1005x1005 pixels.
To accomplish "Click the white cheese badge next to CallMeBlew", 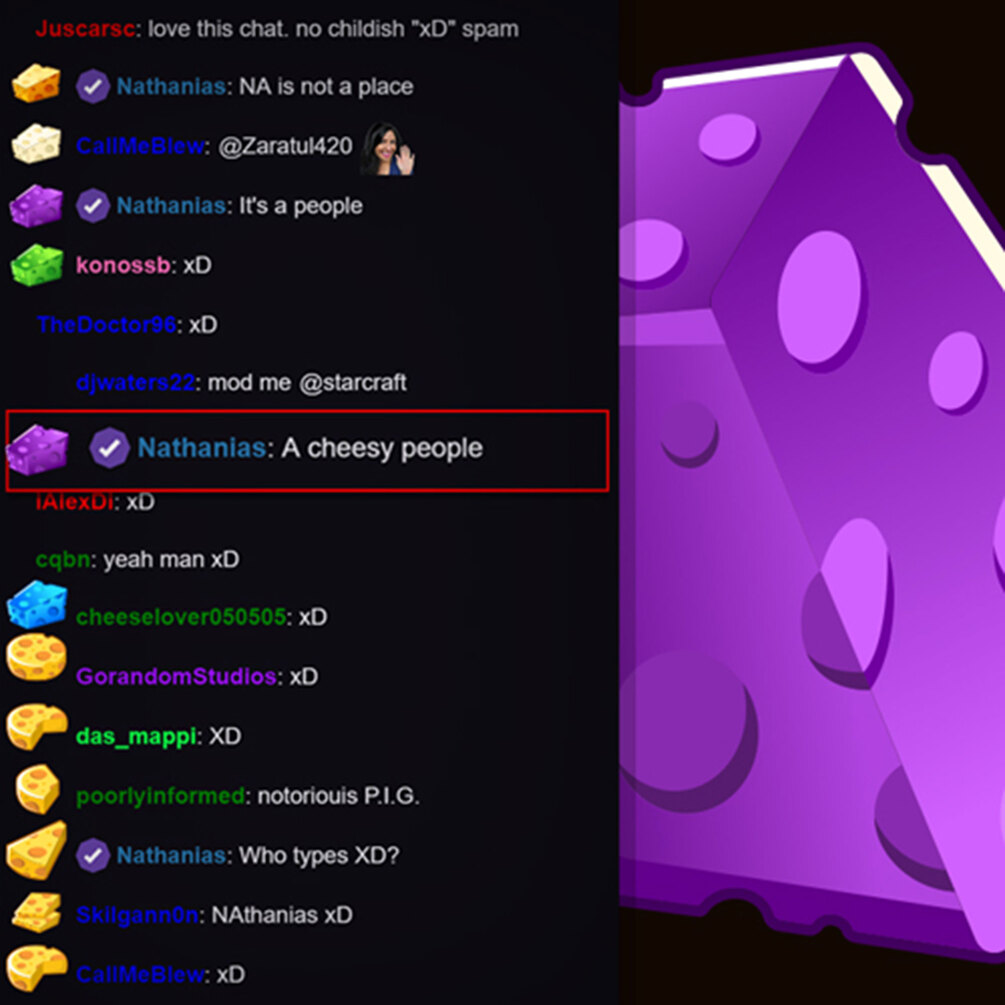I will click(36, 143).
